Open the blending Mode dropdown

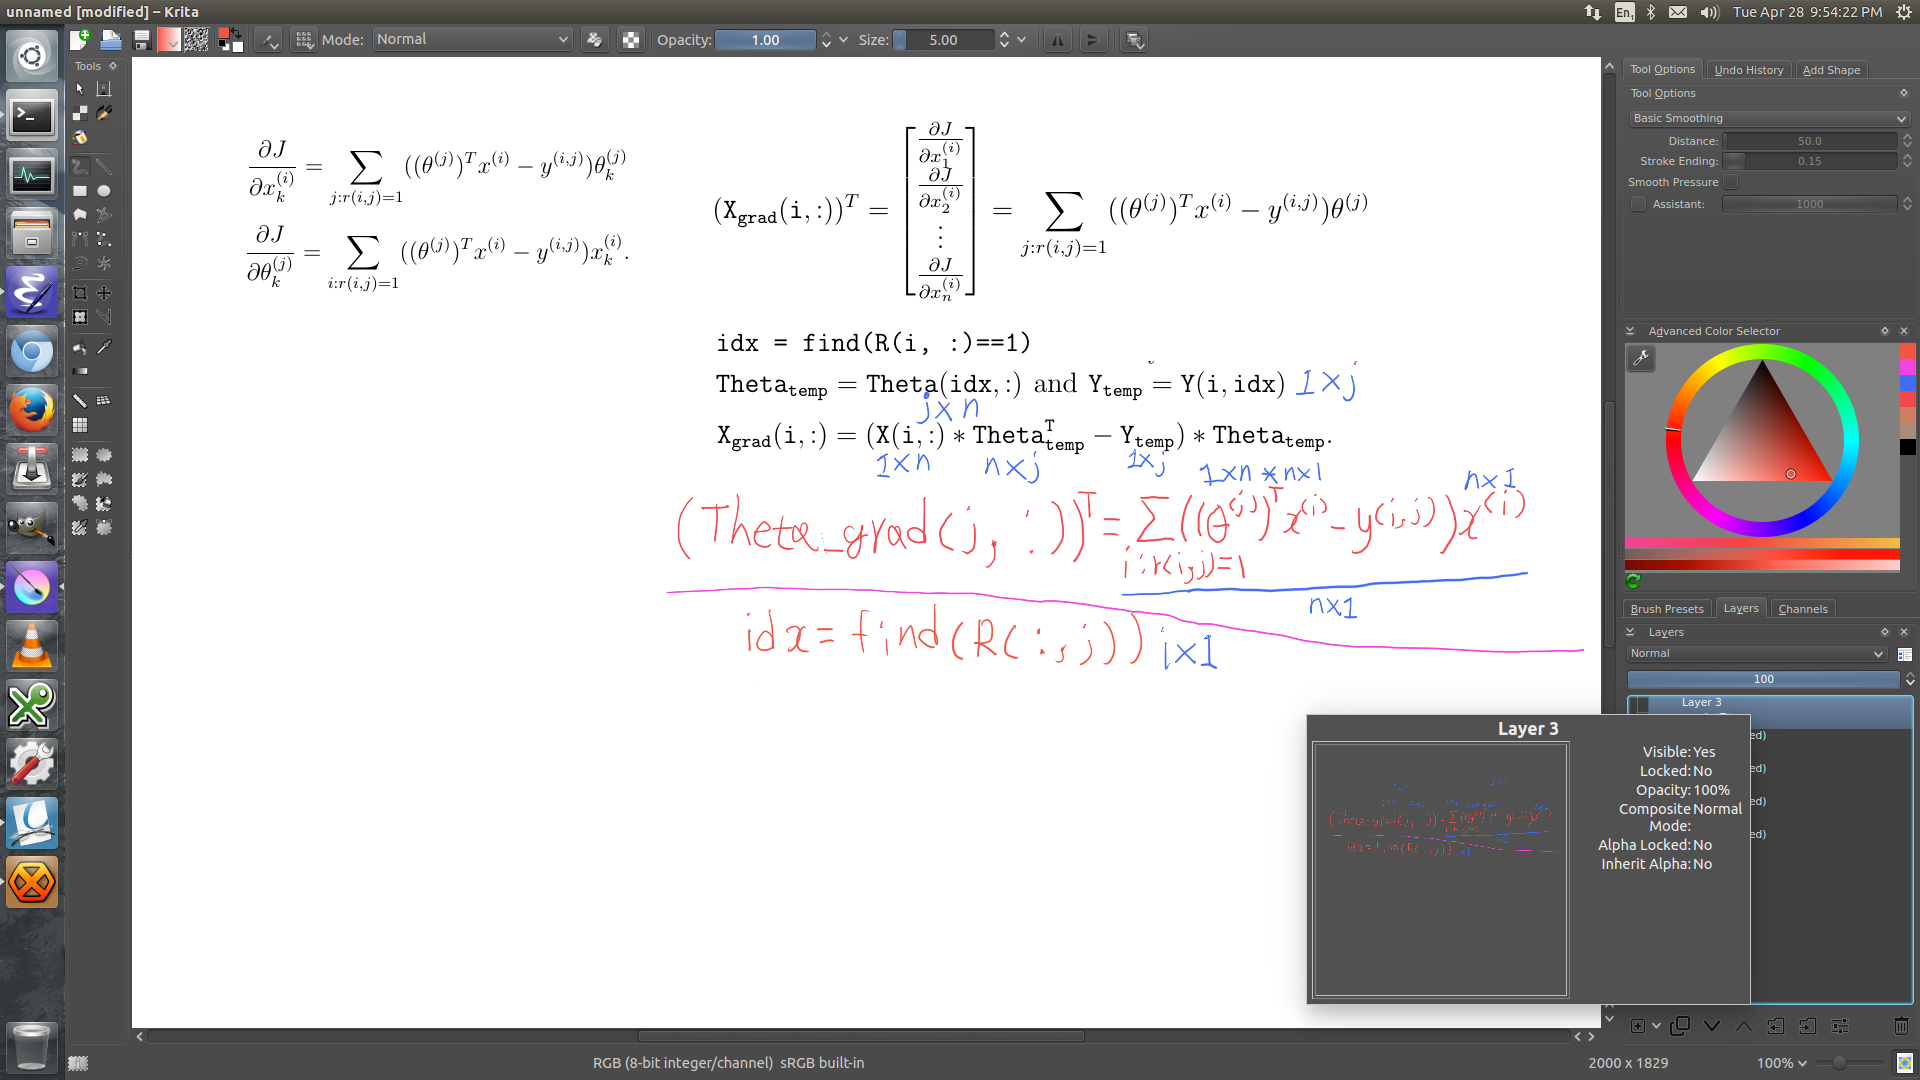(472, 40)
